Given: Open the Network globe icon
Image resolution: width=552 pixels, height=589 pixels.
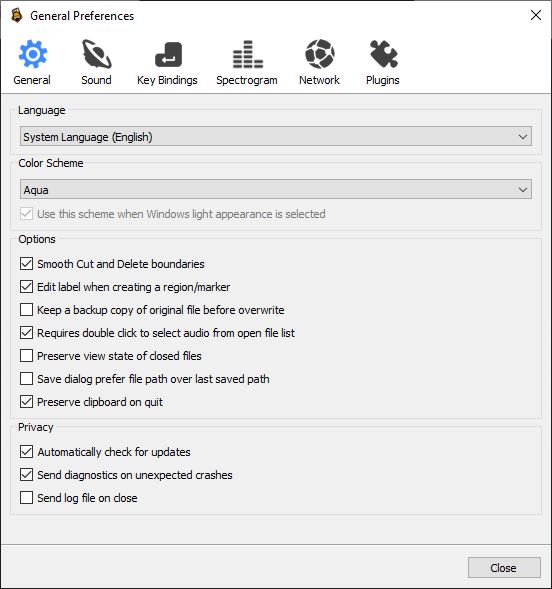Looking at the screenshot, I should 320,54.
